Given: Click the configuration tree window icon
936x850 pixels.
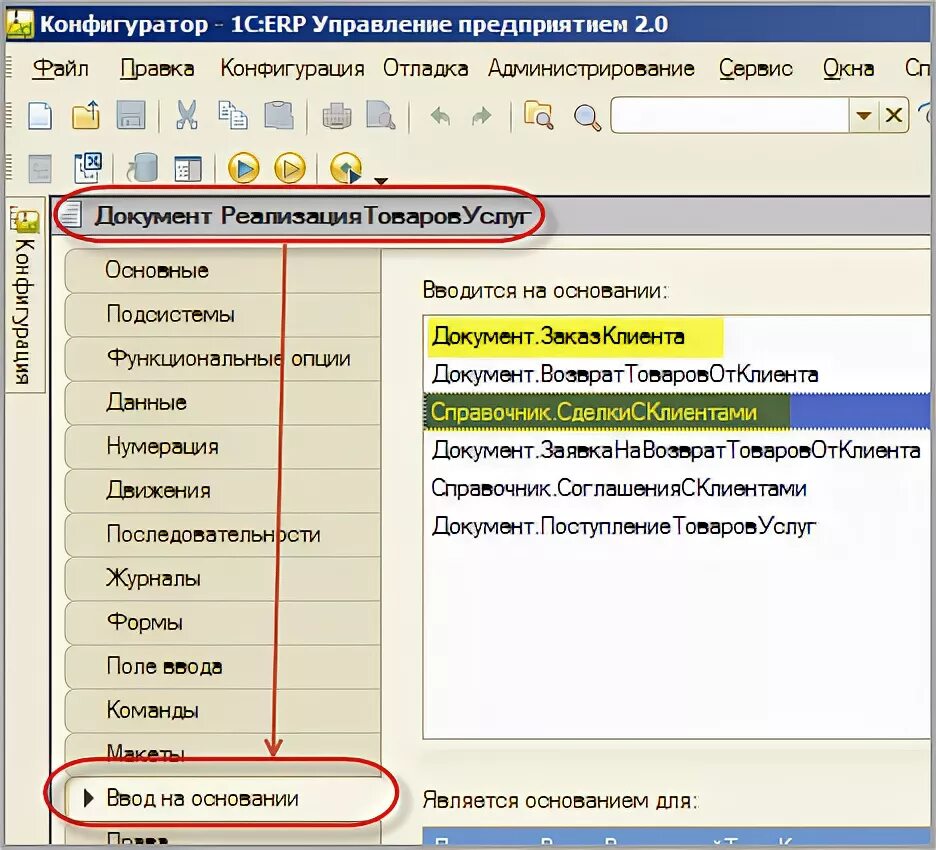Looking at the screenshot, I should (88, 168).
